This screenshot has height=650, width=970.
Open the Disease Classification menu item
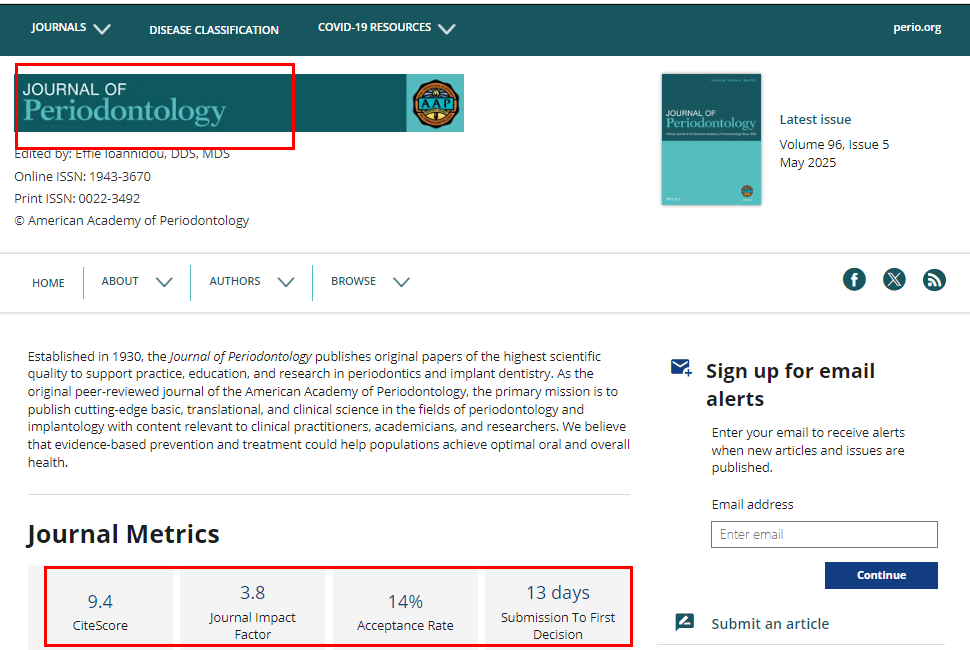[214, 30]
